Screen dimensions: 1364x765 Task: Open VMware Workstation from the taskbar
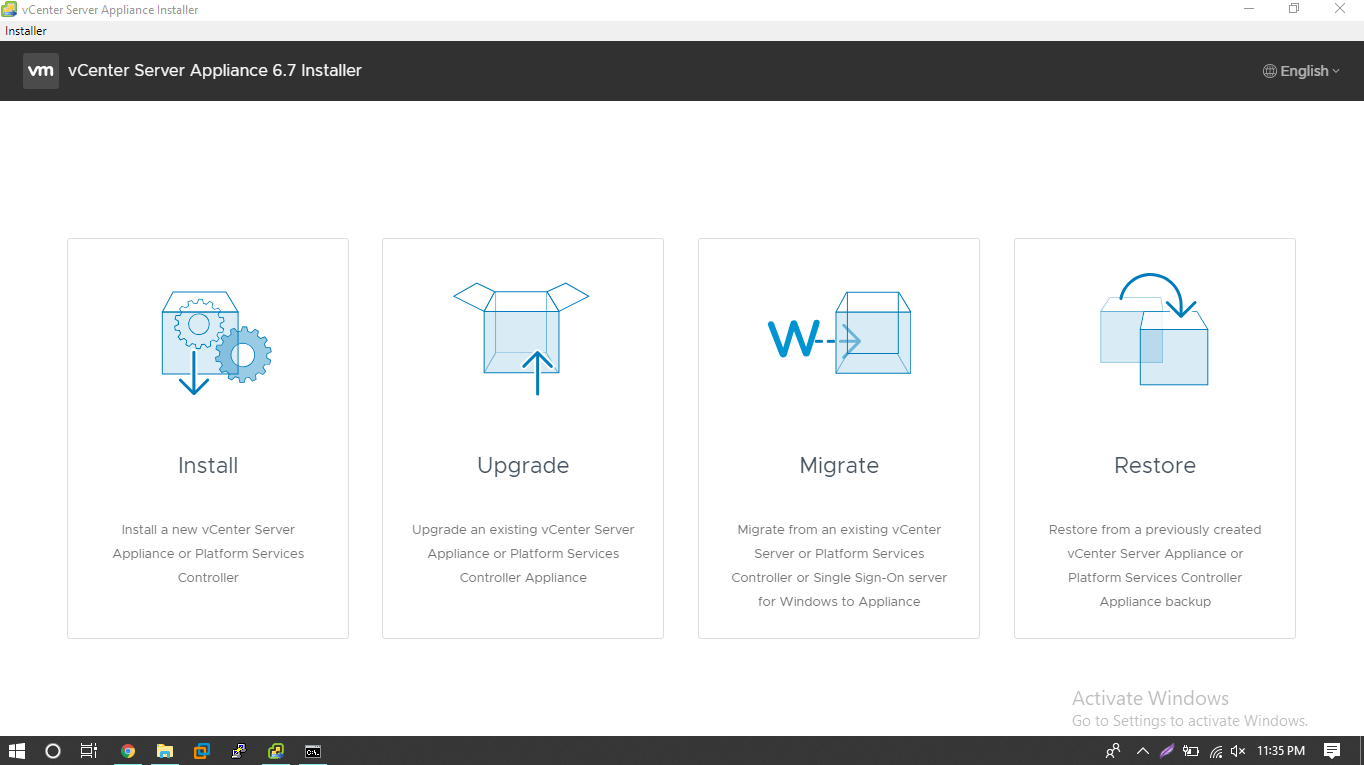click(202, 751)
